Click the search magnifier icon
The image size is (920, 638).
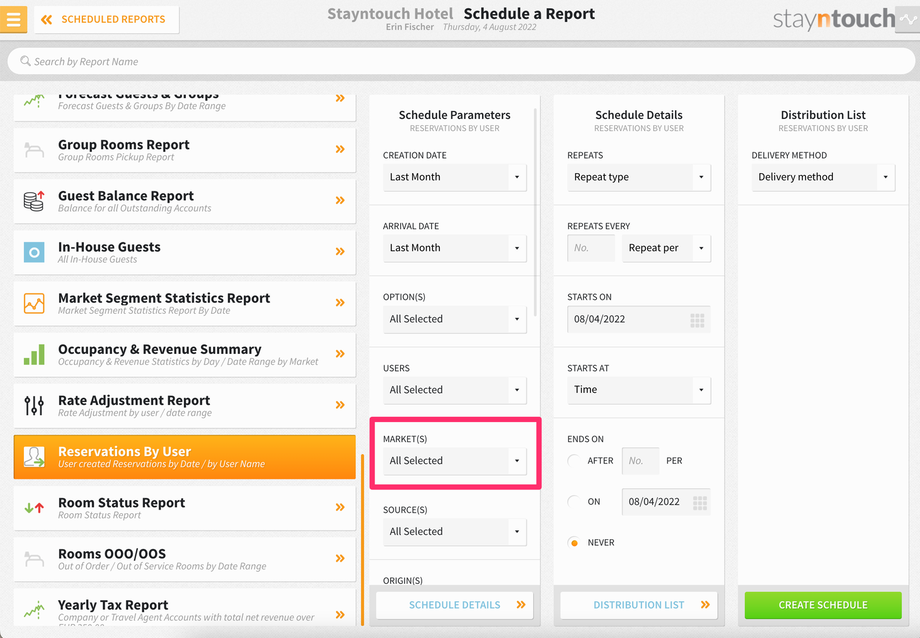click(25, 61)
